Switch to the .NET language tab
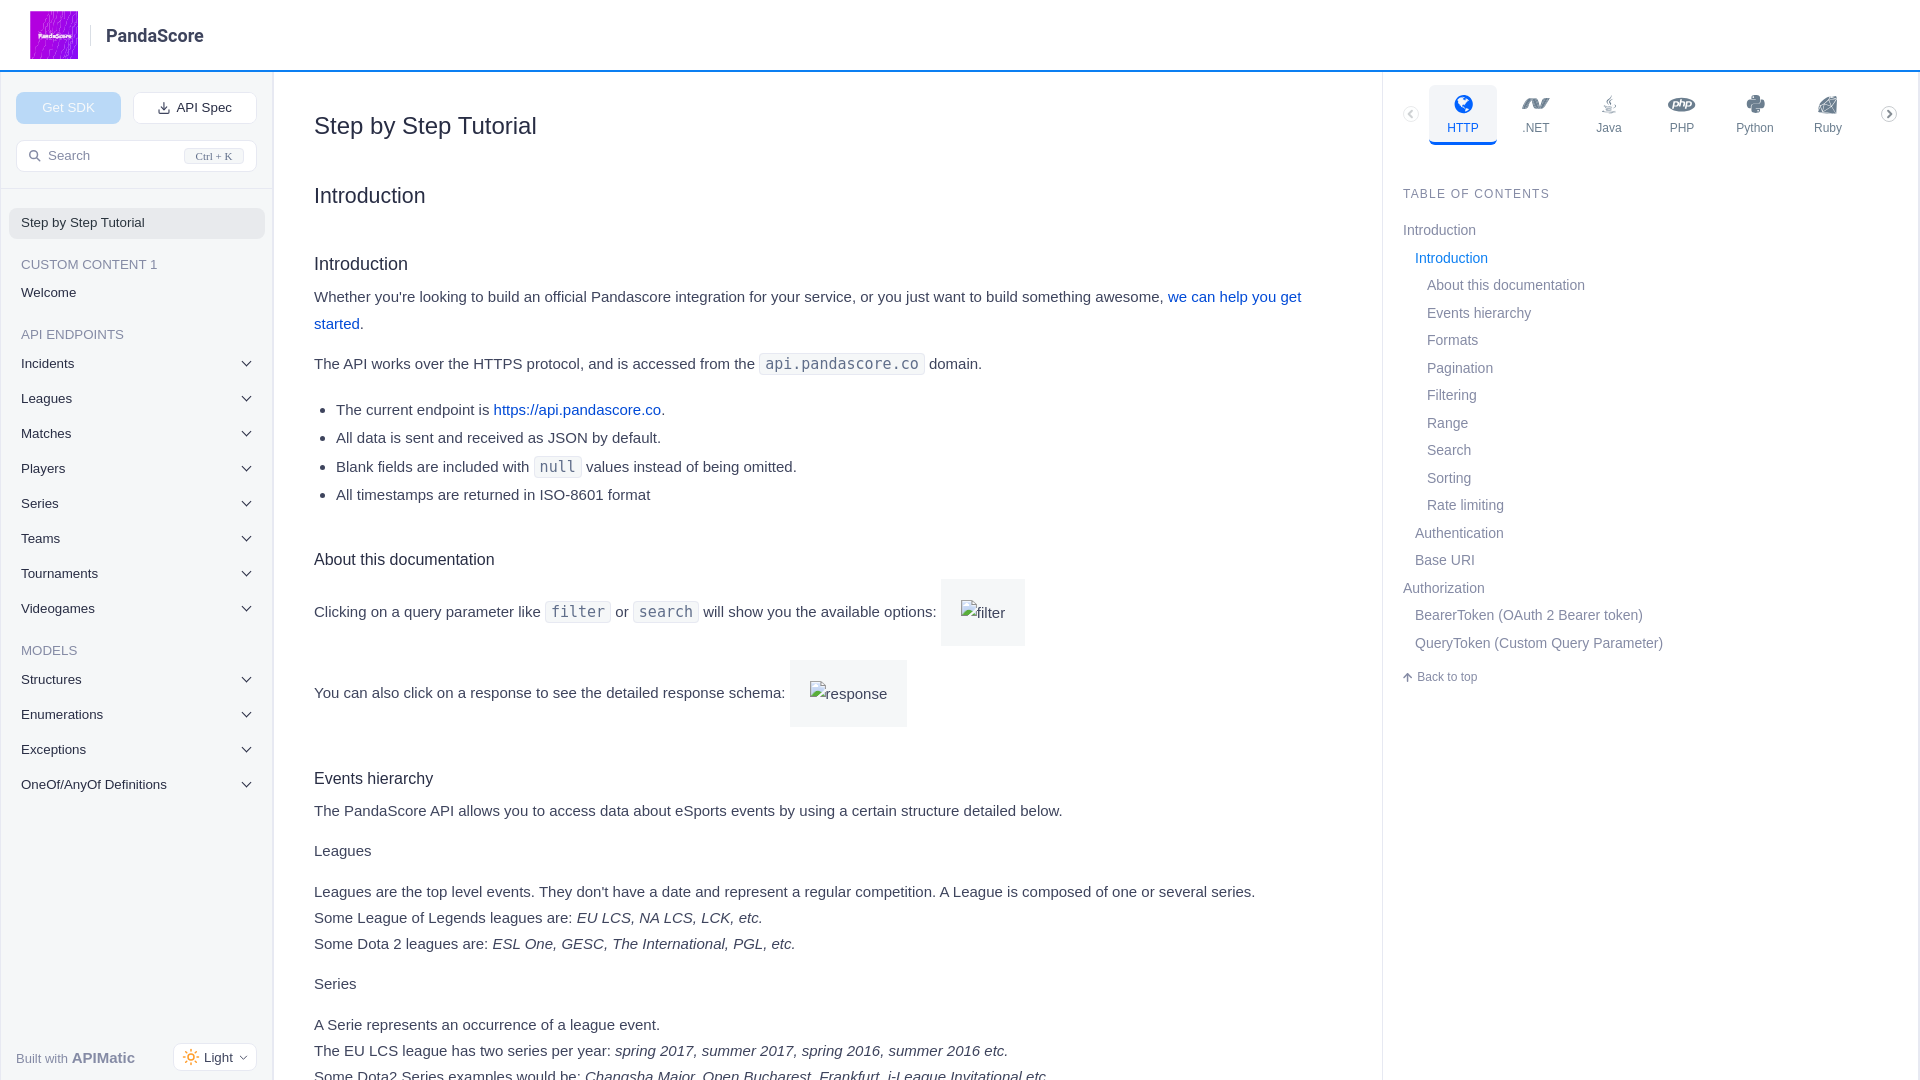 tap(1535, 115)
